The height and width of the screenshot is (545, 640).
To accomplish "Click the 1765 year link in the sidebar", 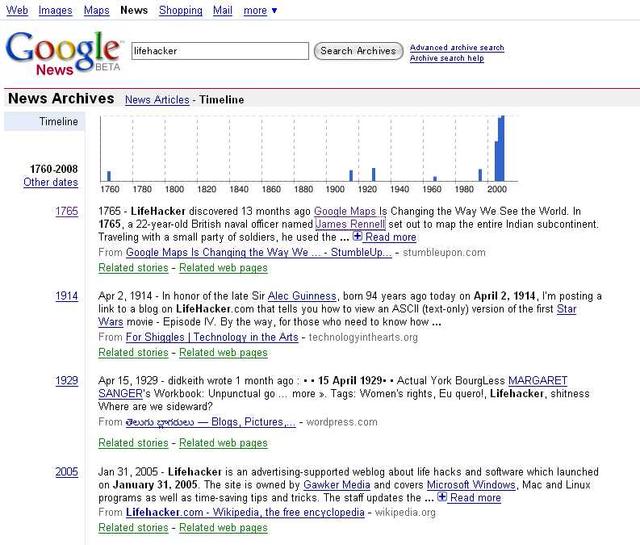I will pyautogui.click(x=67, y=211).
